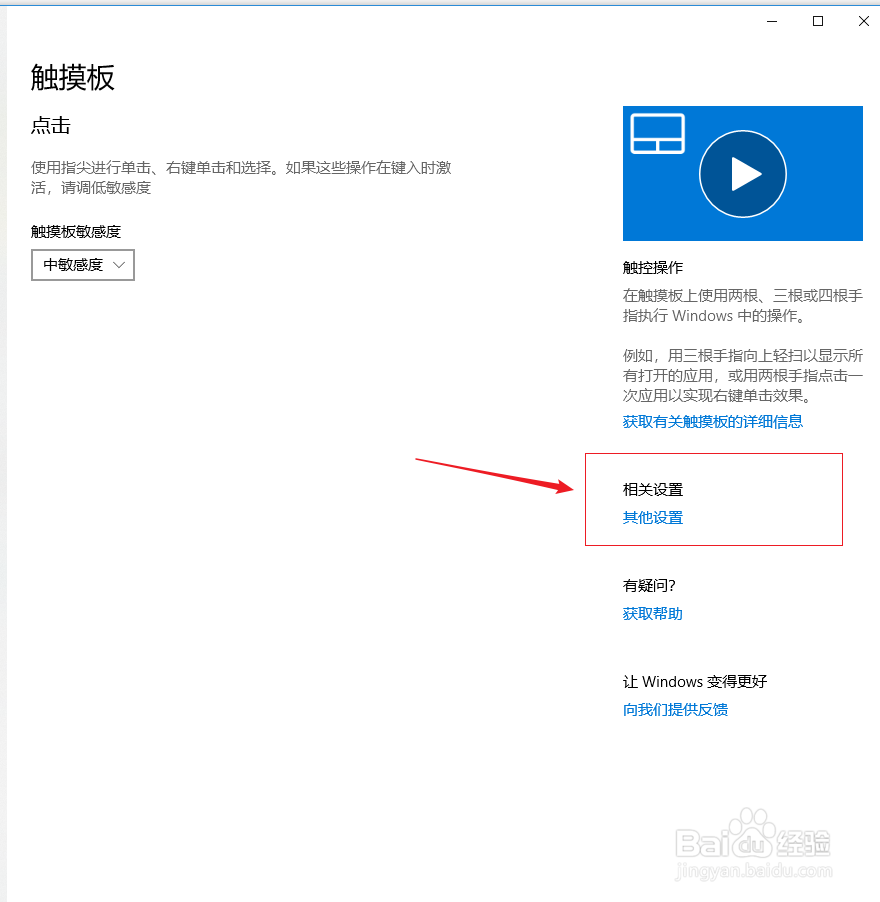880x902 pixels.
Task: Click the 让 Windows 变得更好 heading
Action: click(x=693, y=681)
